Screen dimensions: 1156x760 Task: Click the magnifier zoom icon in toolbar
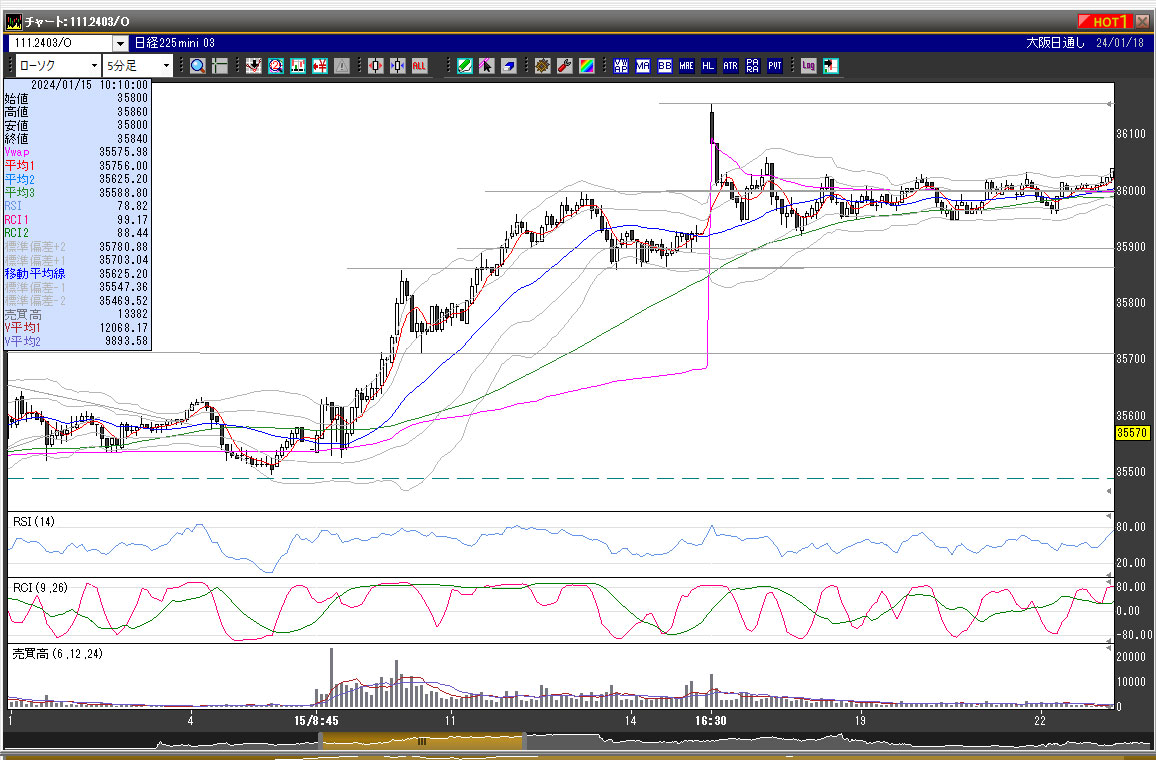click(198, 66)
